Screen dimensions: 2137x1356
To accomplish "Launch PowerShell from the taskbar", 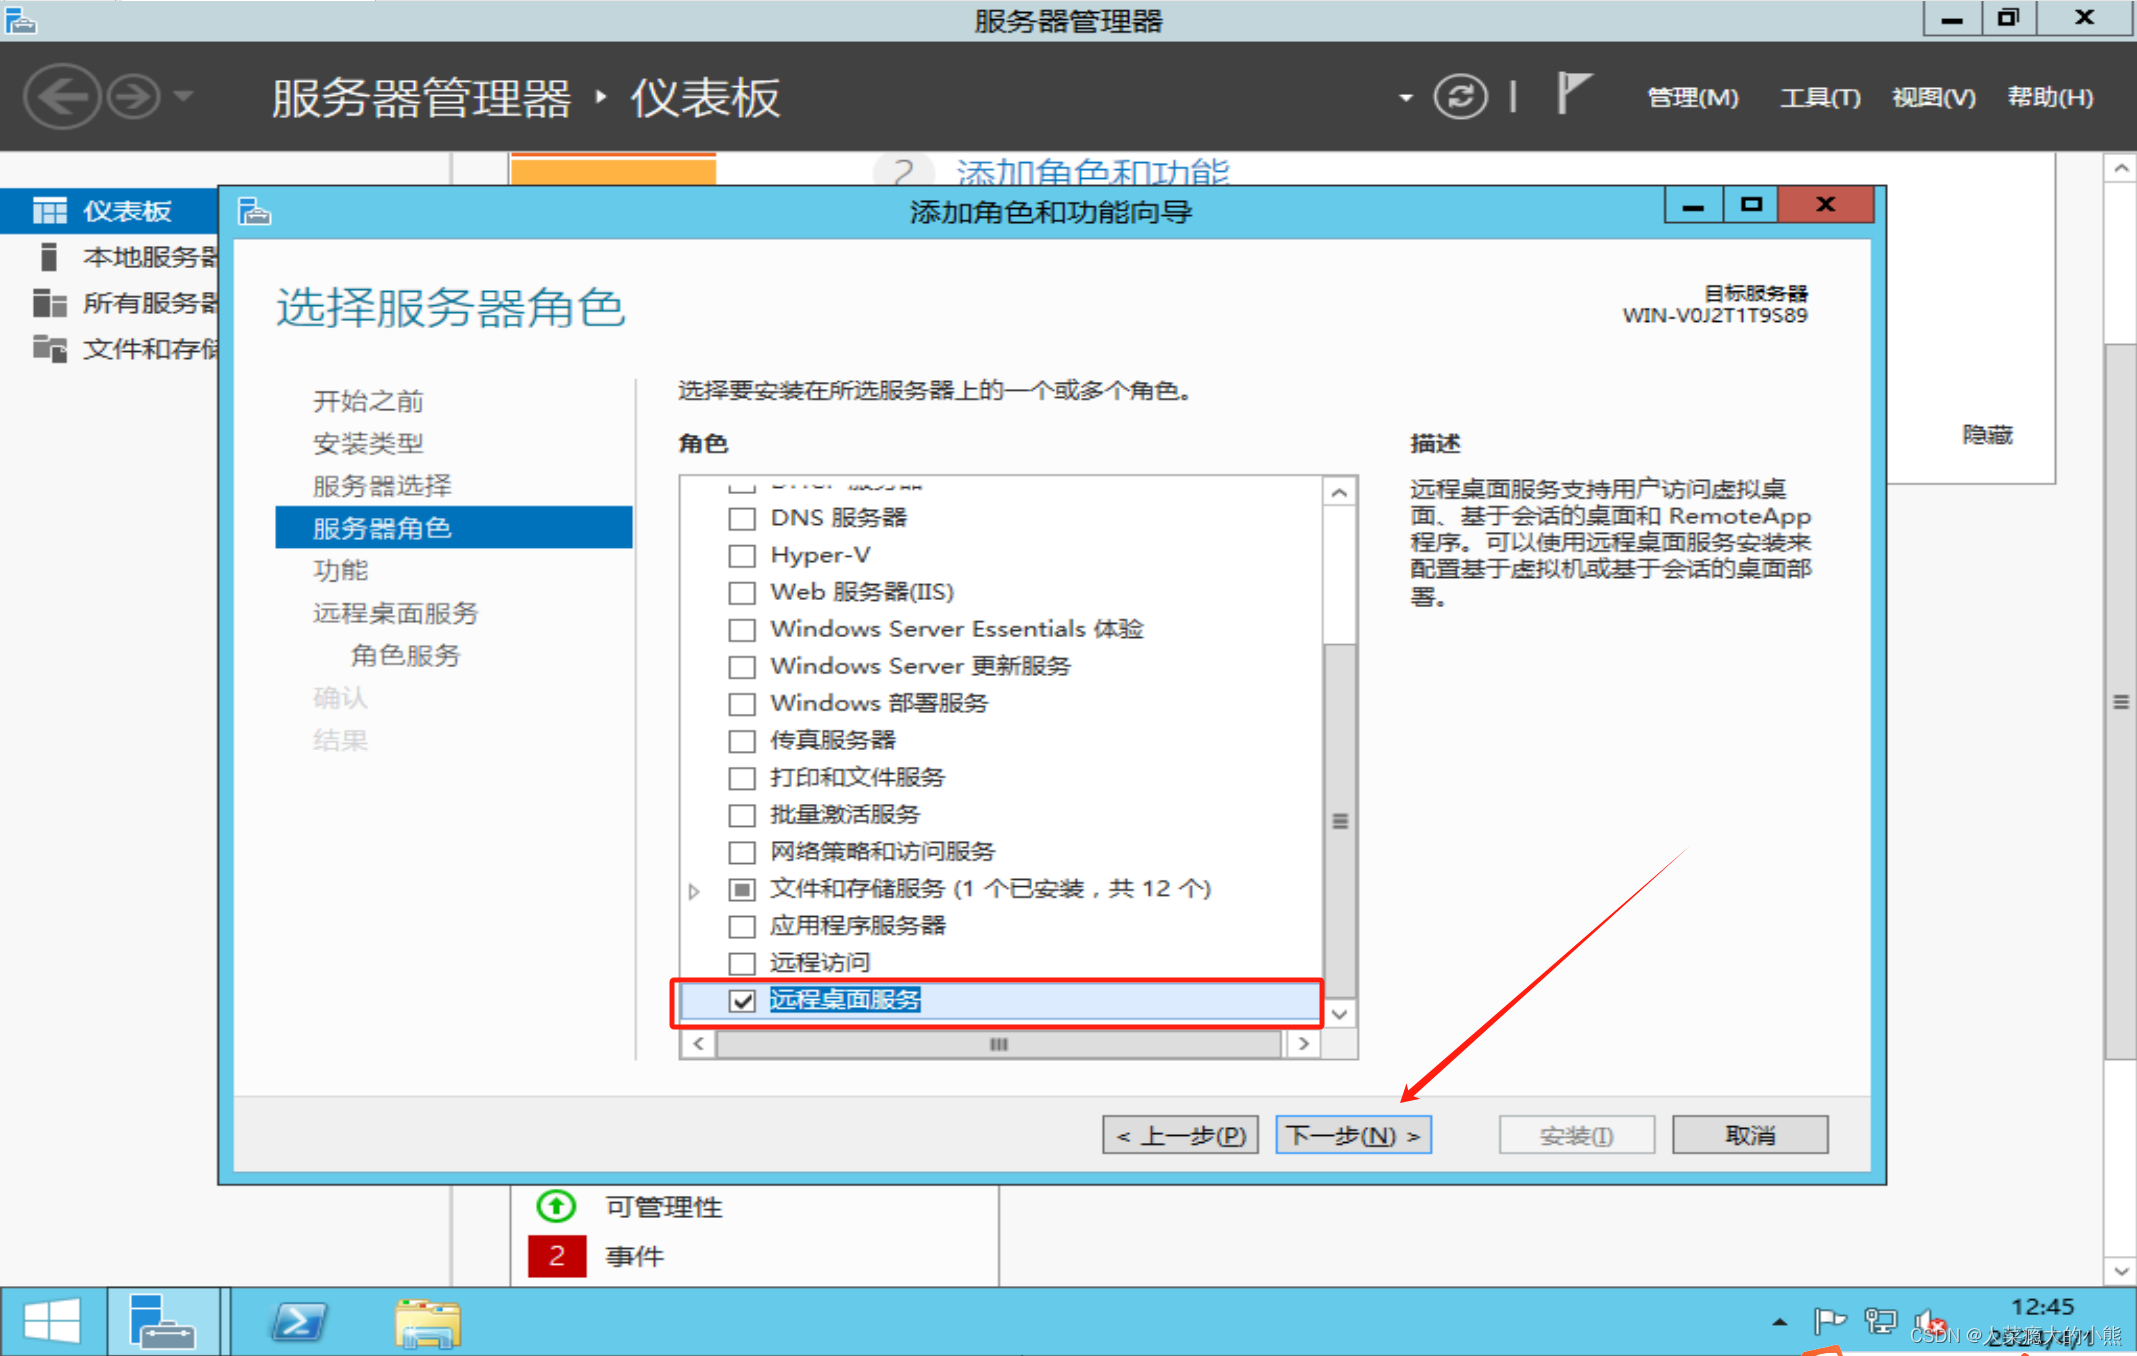I will [x=299, y=1322].
